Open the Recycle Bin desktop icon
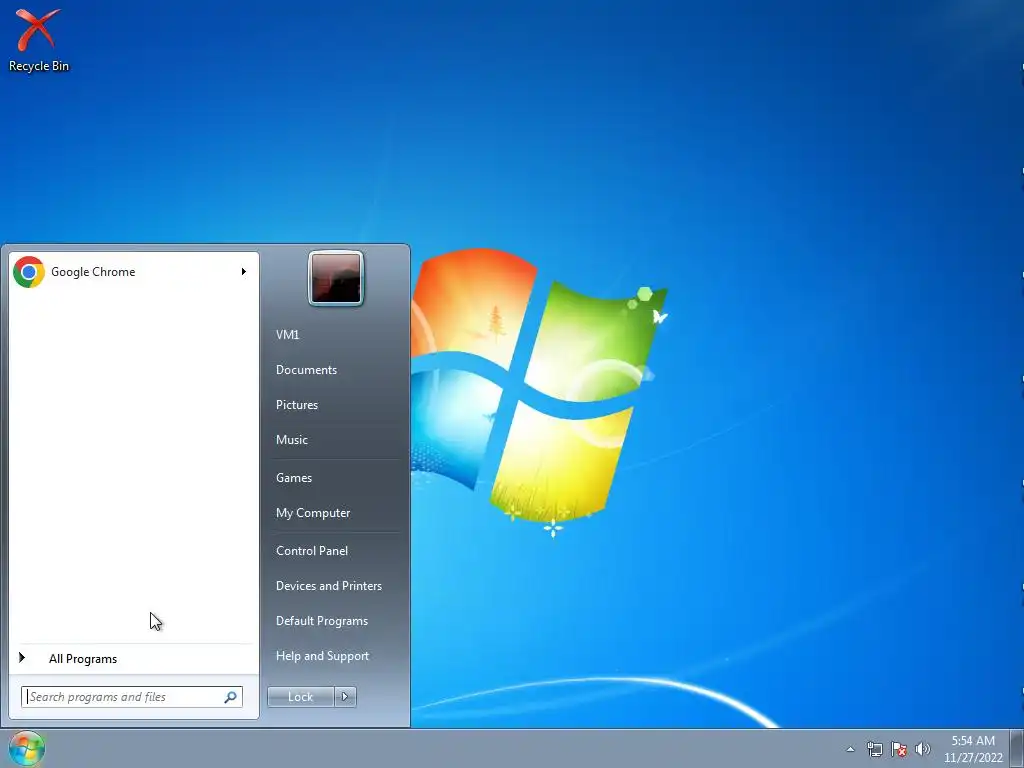 click(x=39, y=39)
